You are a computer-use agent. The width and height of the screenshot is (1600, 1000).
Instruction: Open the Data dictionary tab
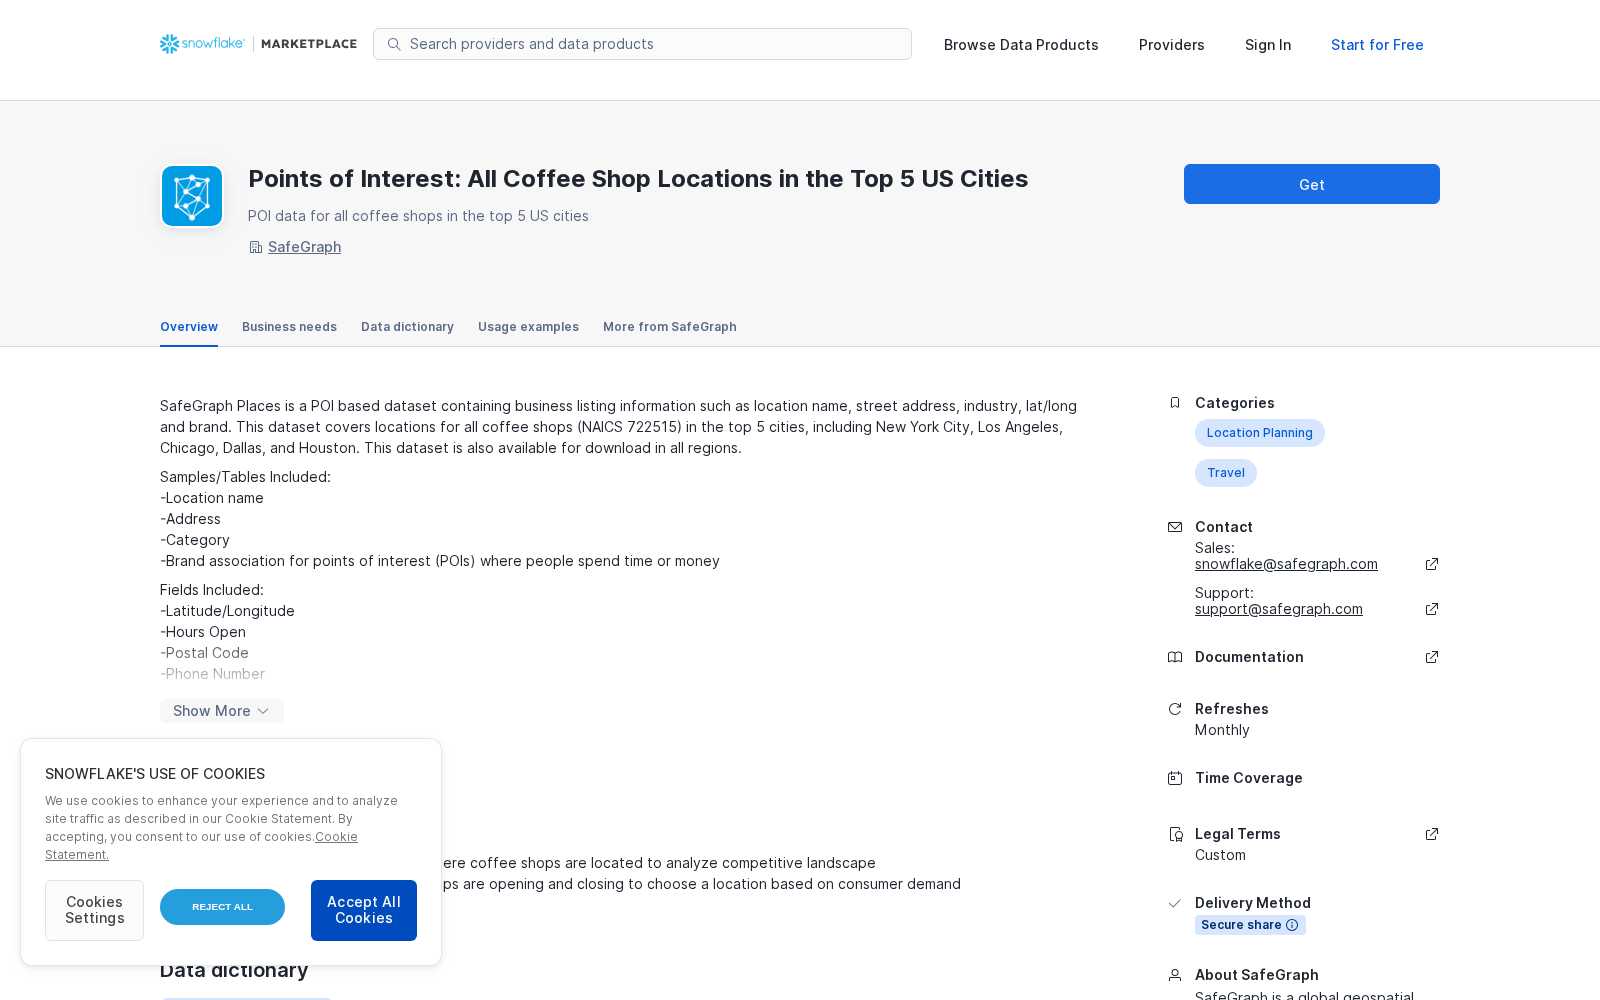click(x=407, y=327)
